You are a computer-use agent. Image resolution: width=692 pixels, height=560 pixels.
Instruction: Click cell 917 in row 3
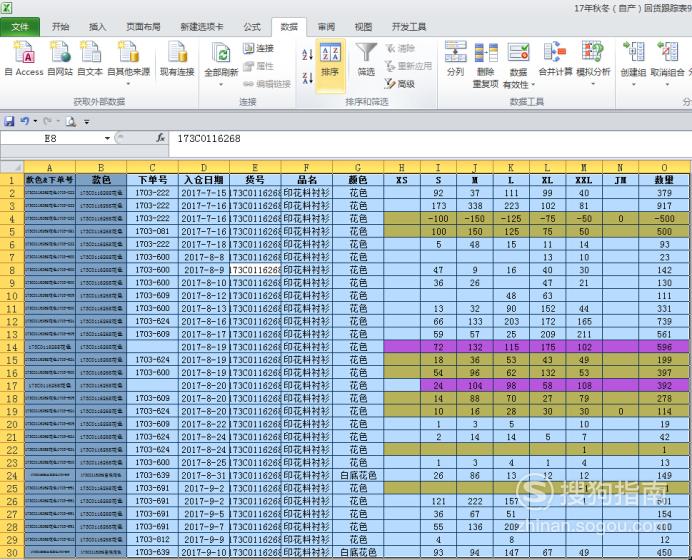664,206
